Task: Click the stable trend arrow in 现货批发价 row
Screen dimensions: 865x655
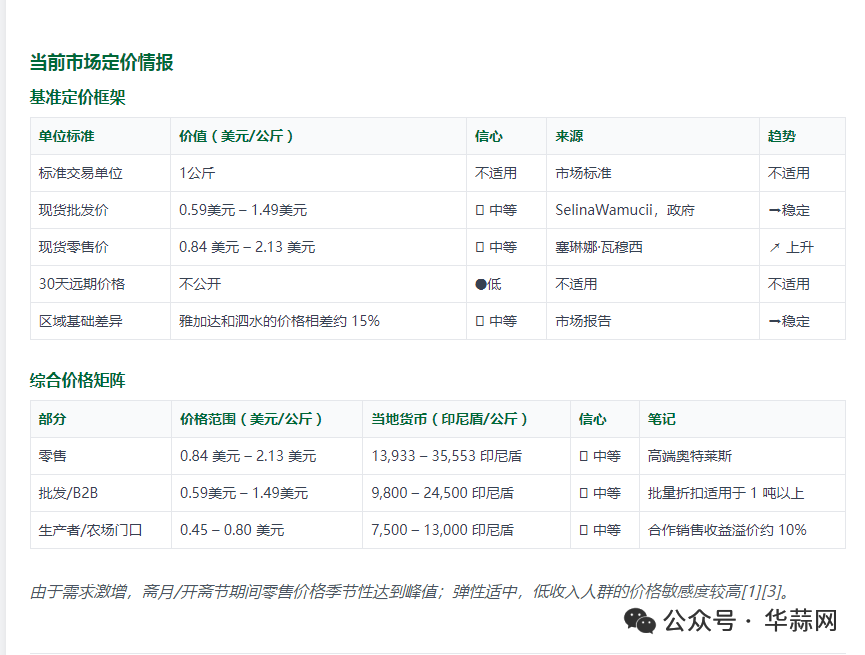Action: (774, 210)
